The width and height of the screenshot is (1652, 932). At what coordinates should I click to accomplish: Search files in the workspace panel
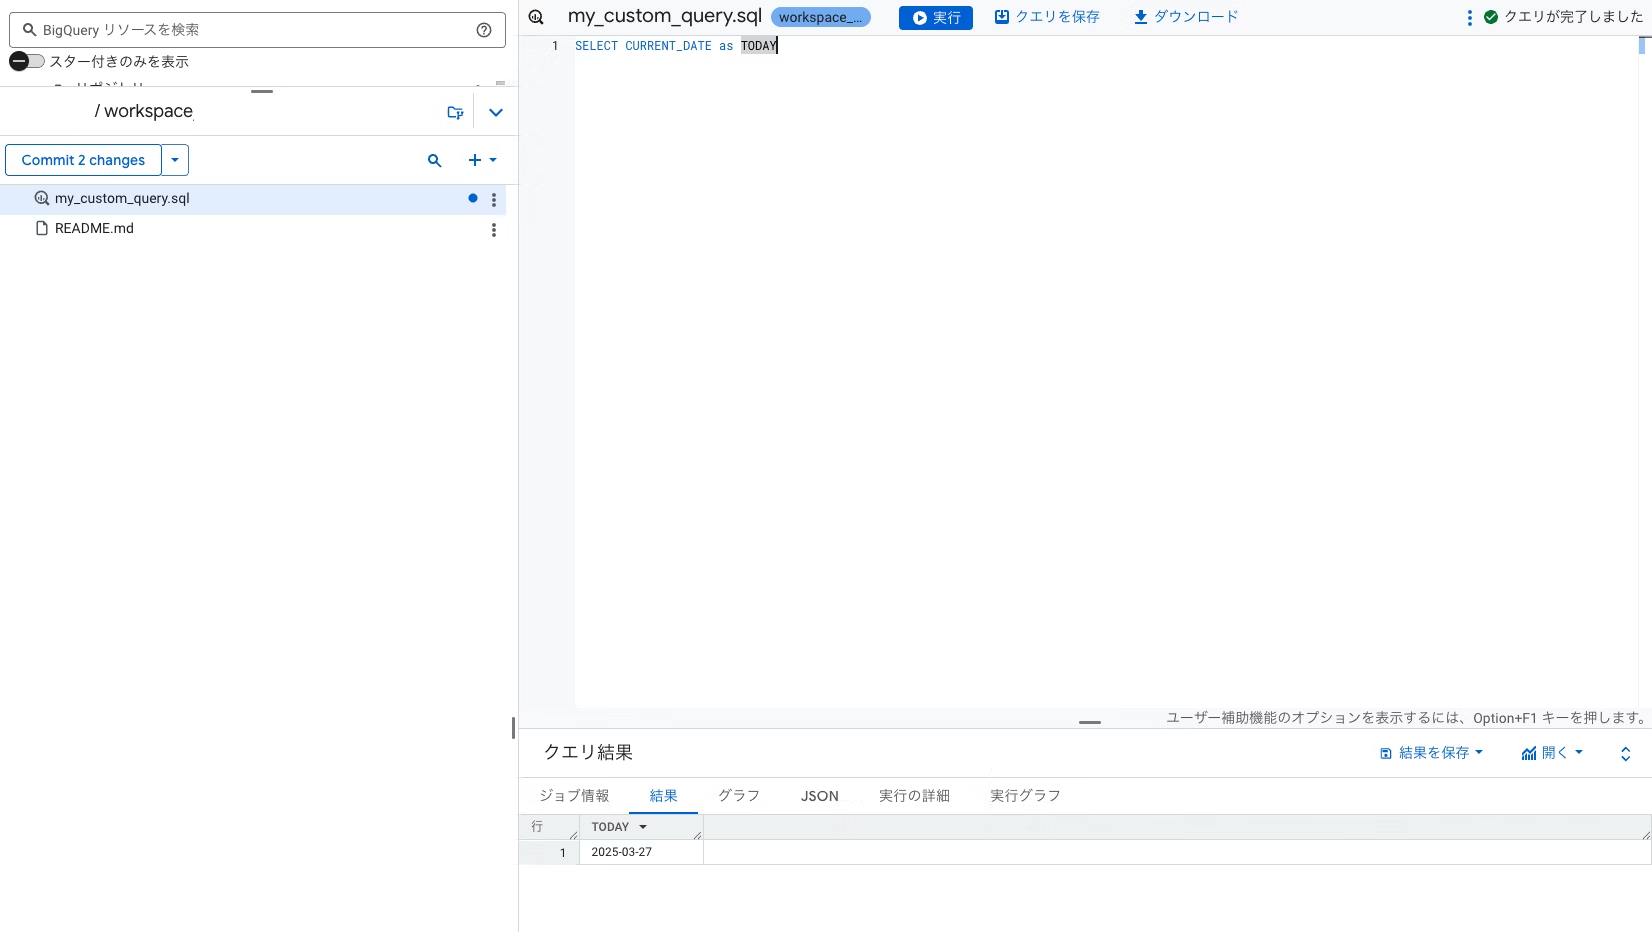click(x=434, y=160)
